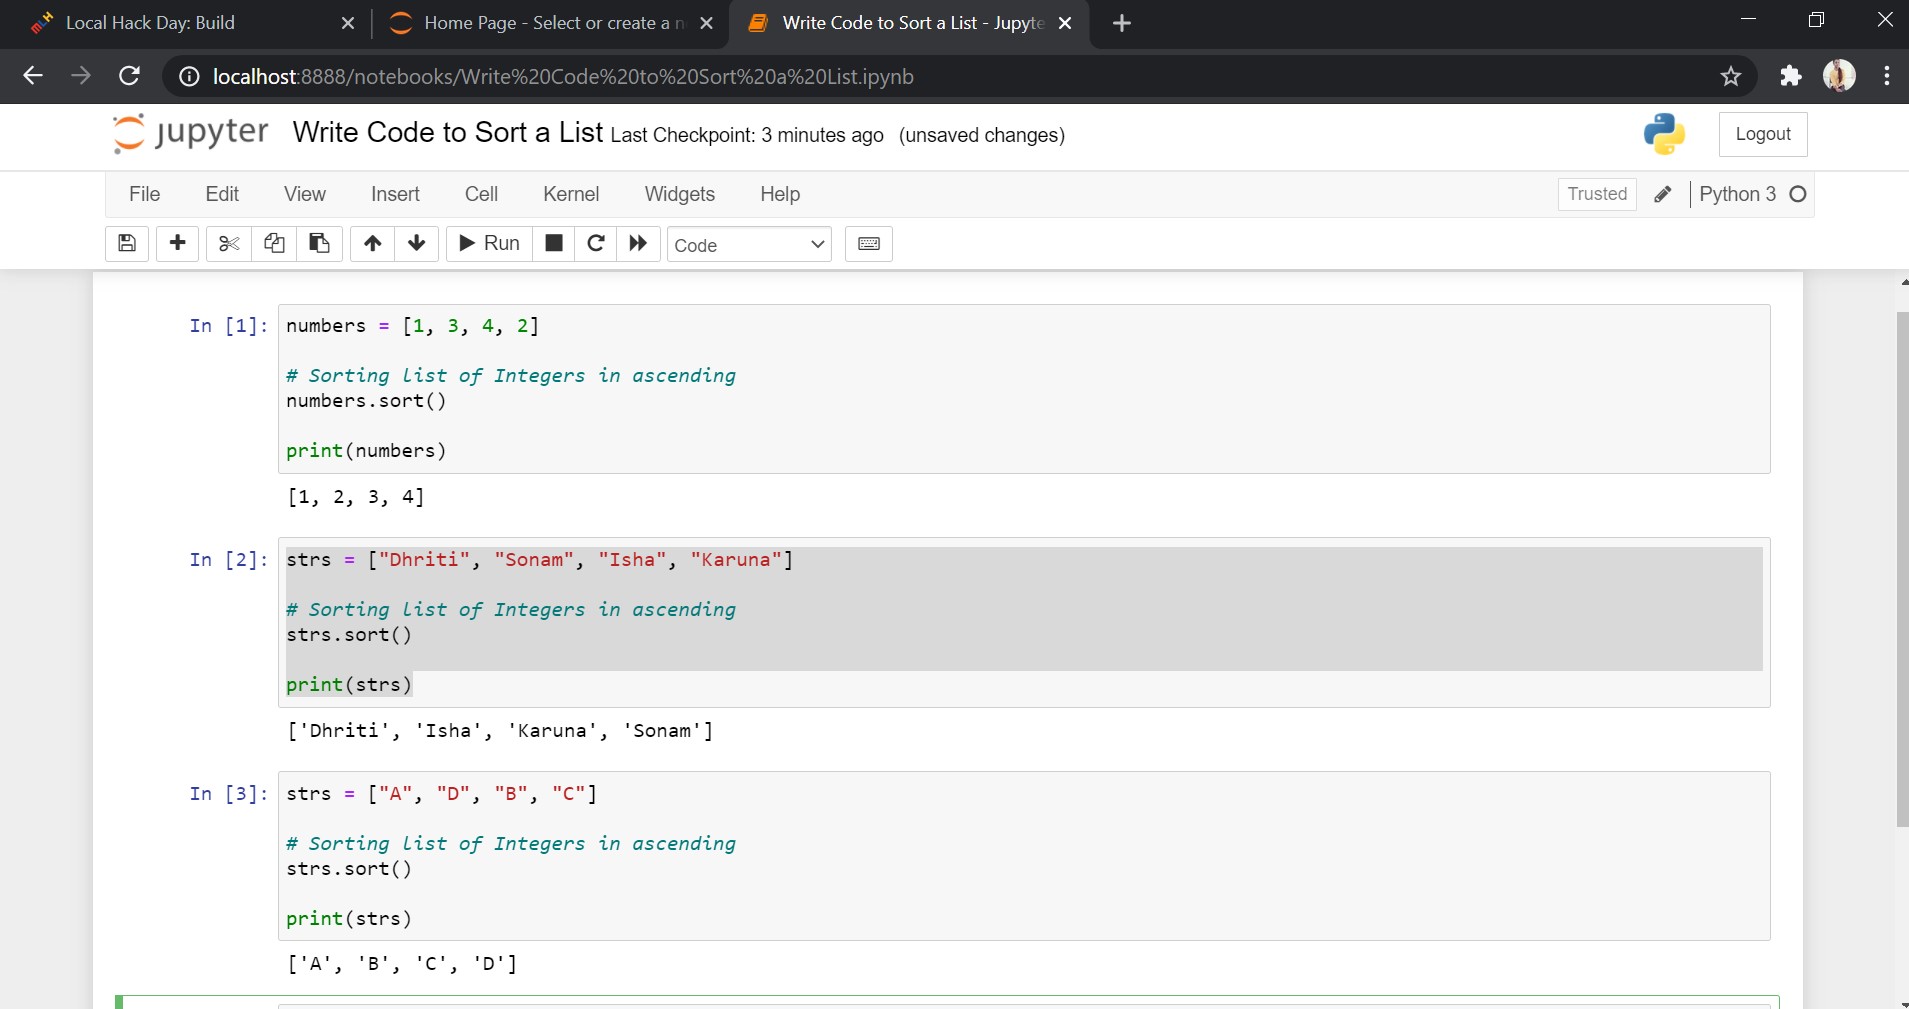Insert cell below with plus icon

(178, 244)
